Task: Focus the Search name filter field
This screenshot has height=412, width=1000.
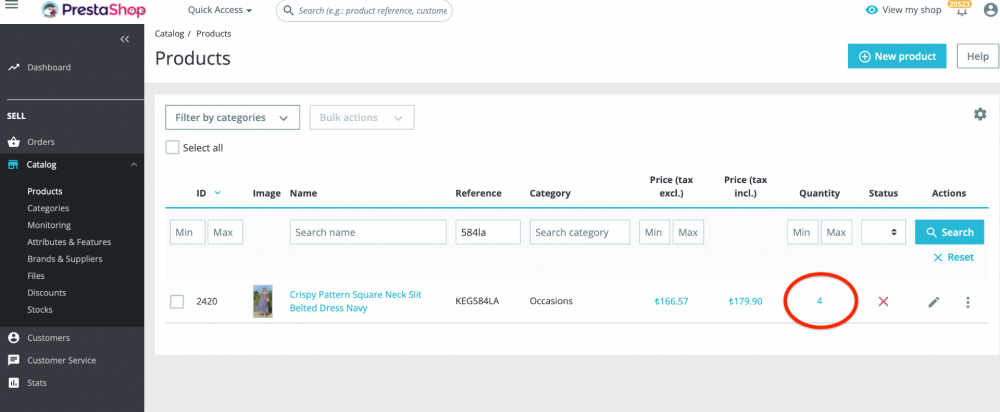Action: coord(368,232)
